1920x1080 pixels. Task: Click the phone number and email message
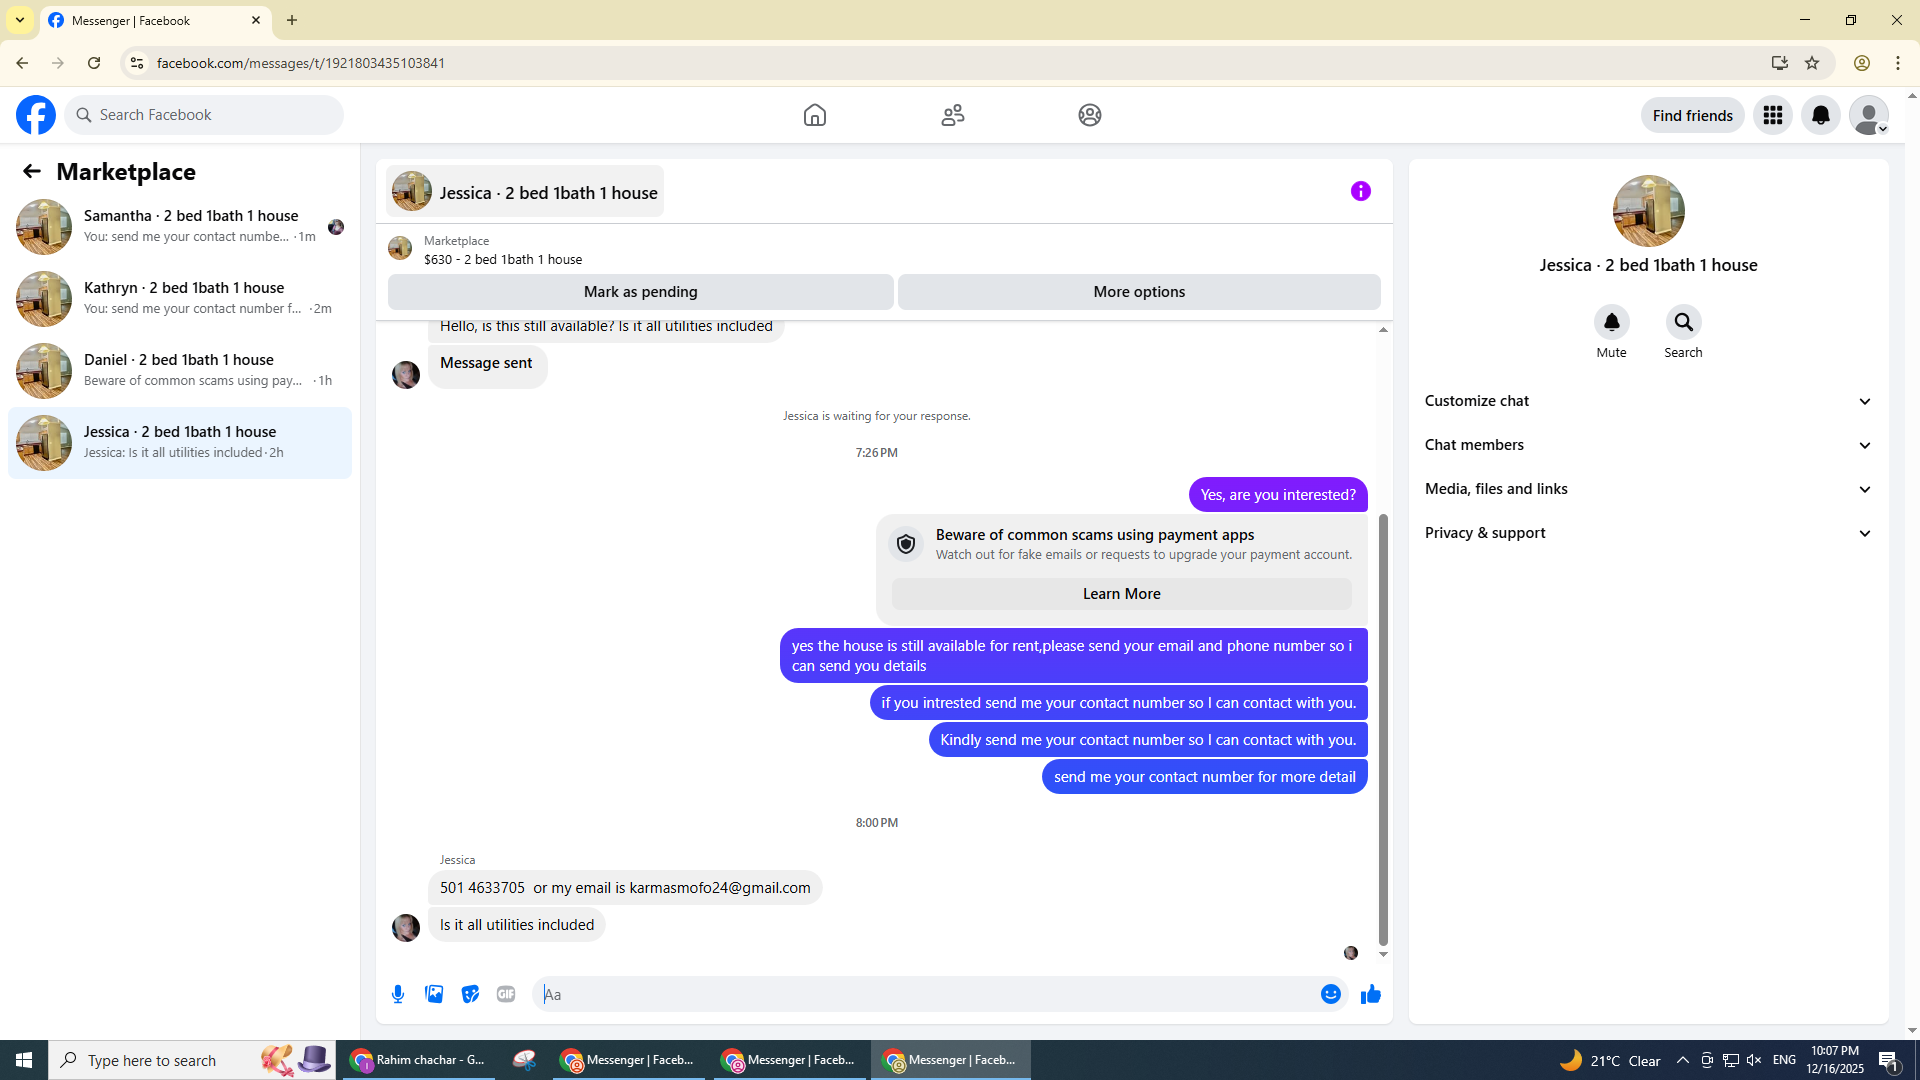click(625, 888)
